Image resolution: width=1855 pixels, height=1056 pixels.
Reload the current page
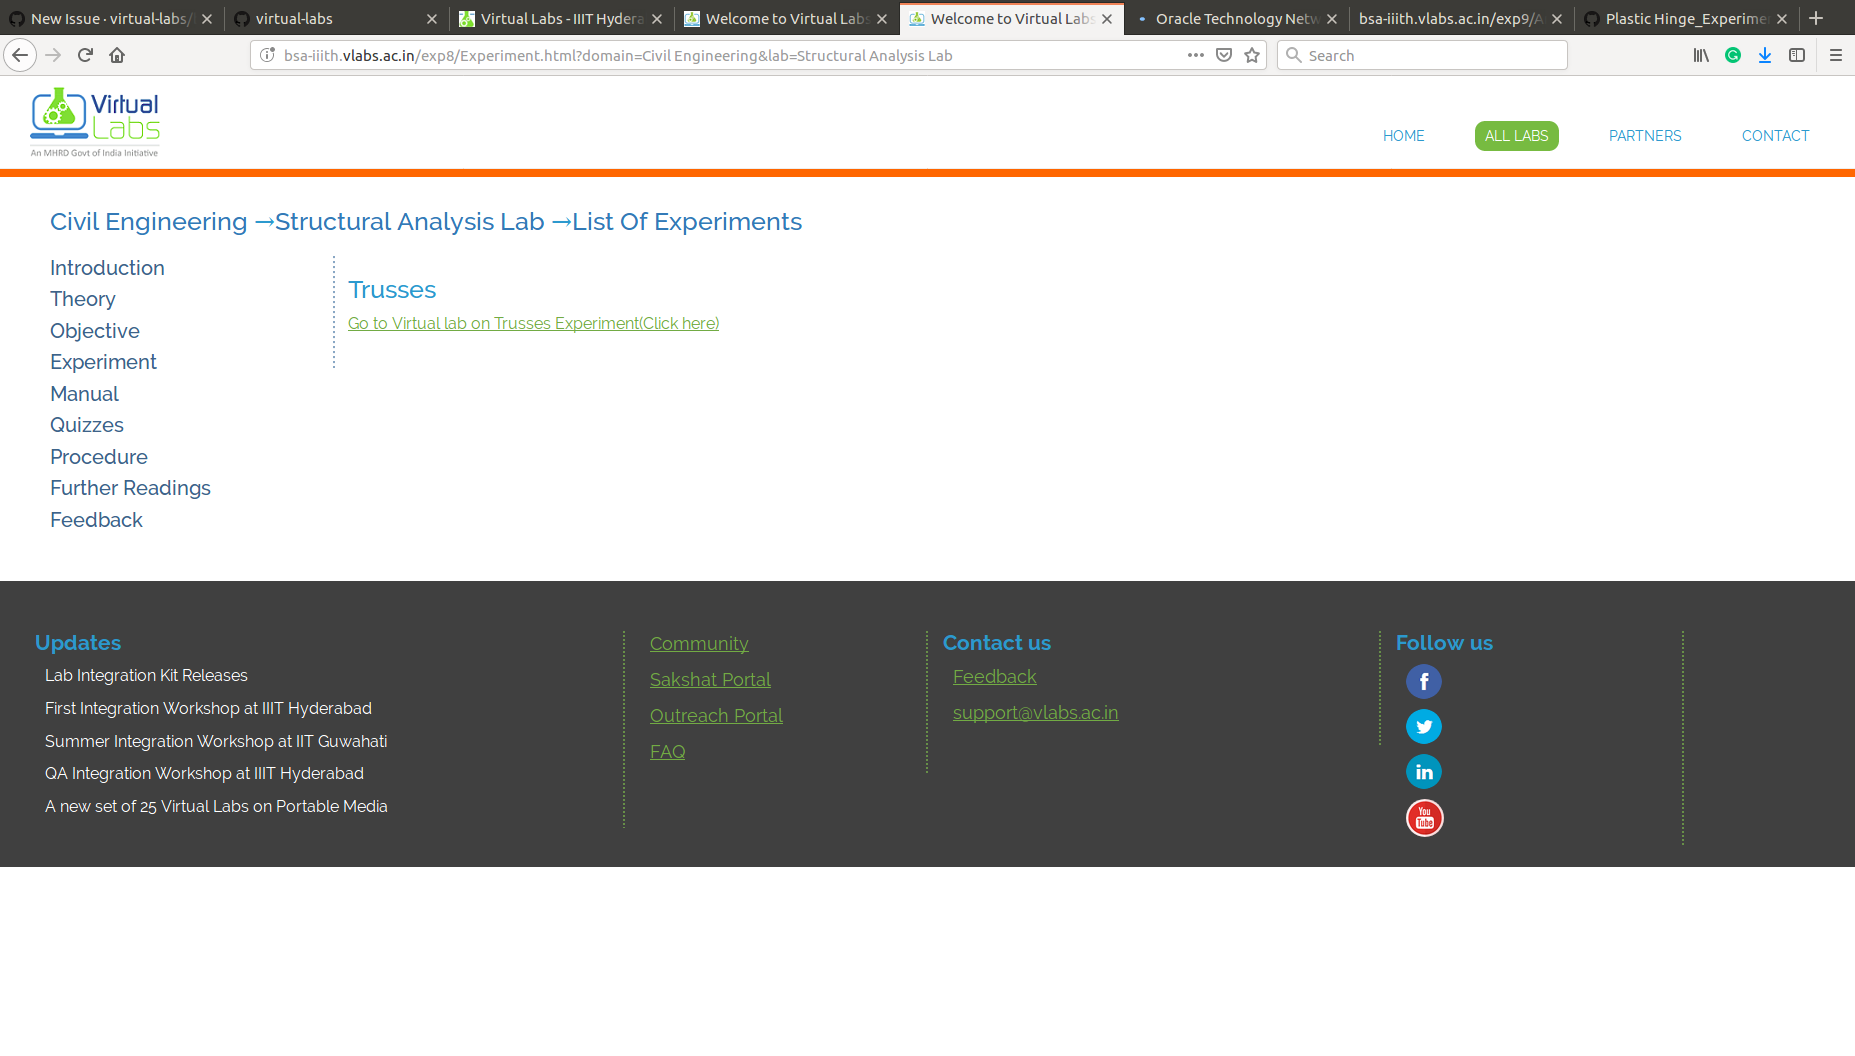(85, 55)
